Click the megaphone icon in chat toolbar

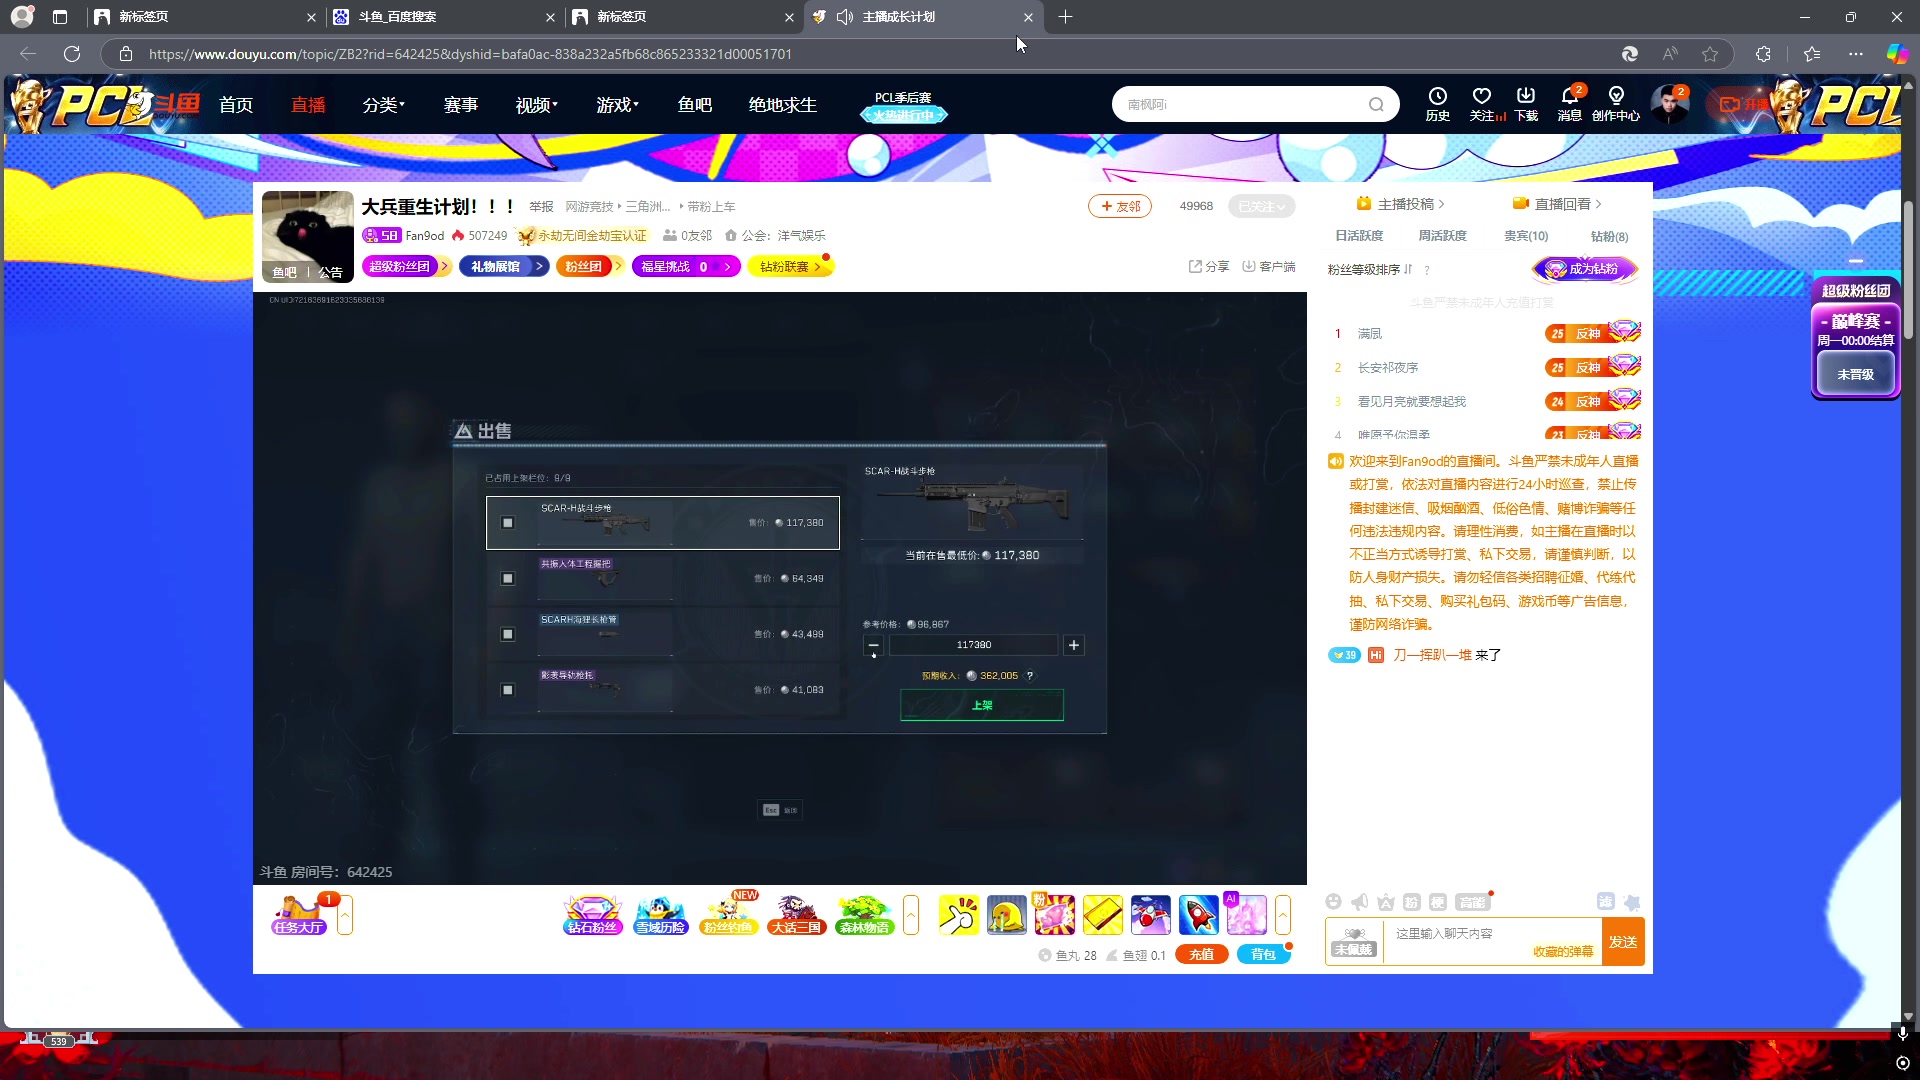1359,902
